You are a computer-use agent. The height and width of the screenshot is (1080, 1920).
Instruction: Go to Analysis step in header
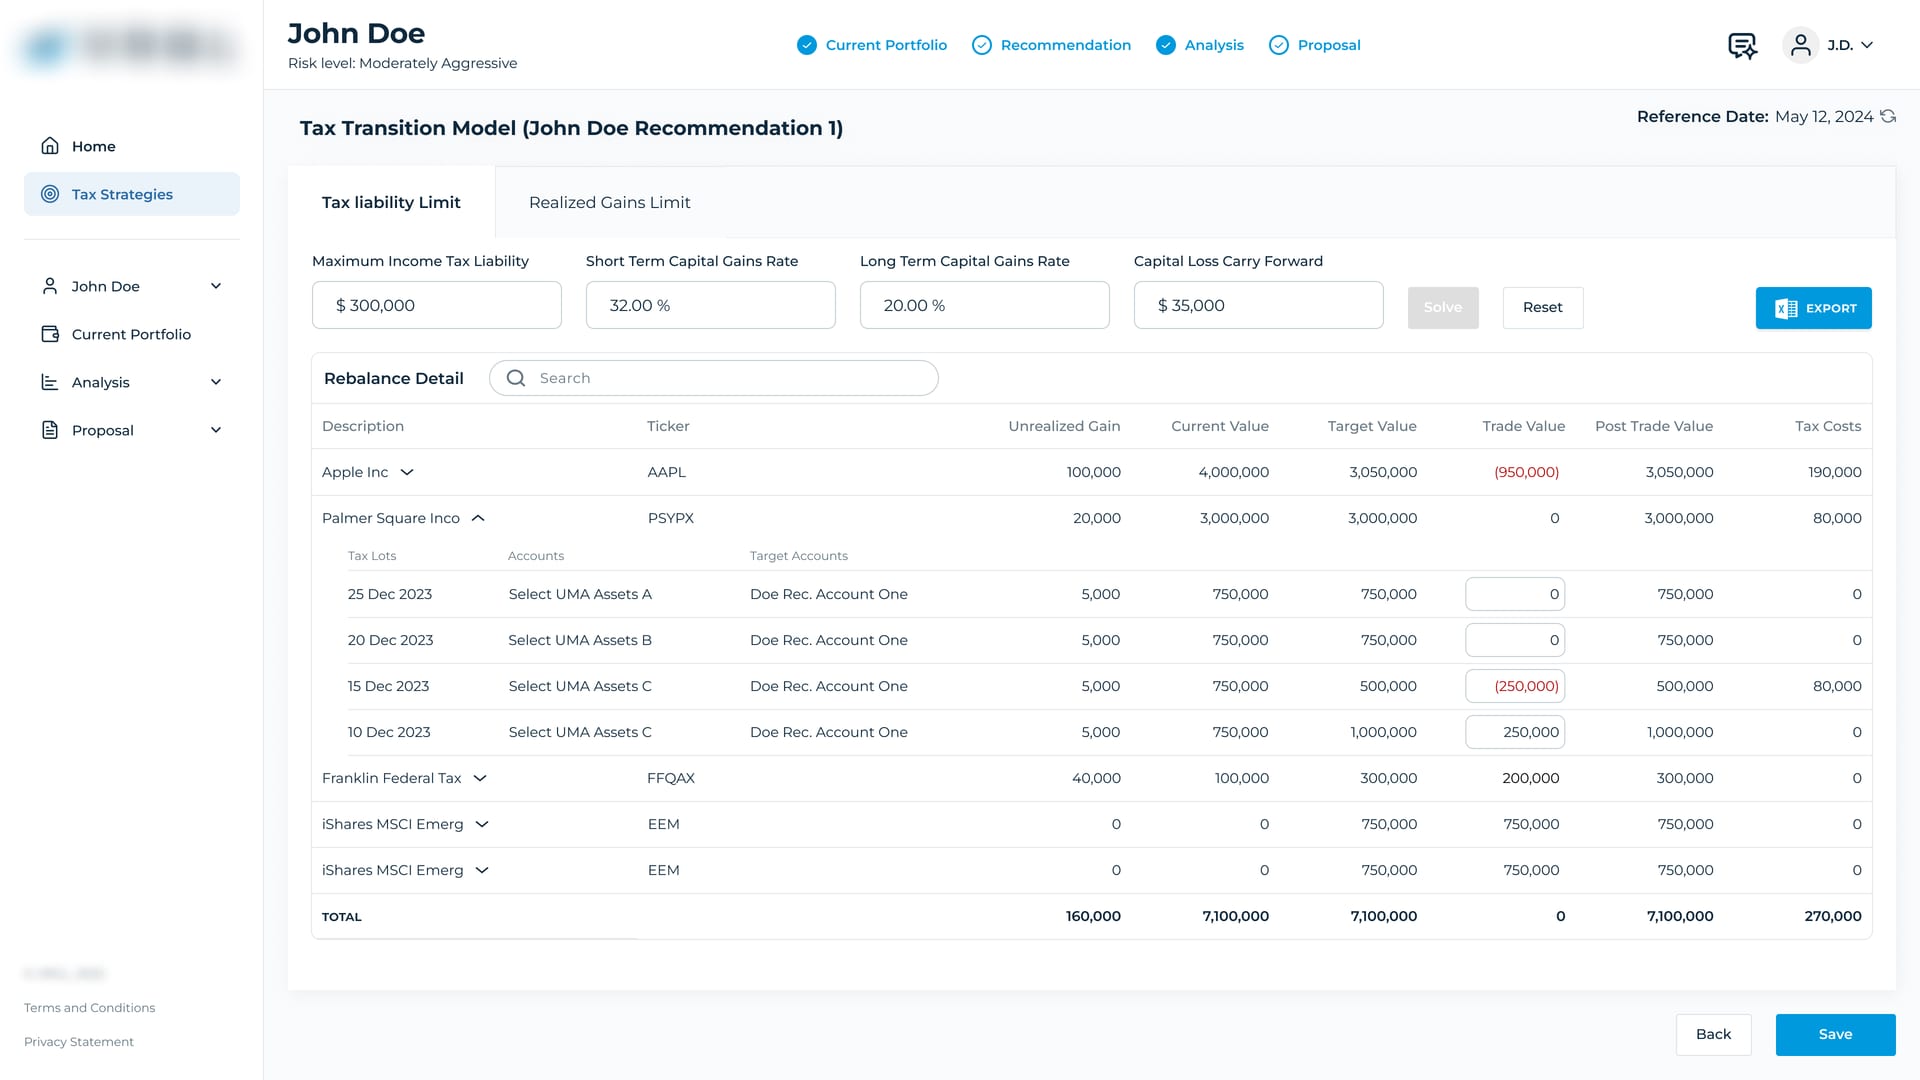(1200, 45)
